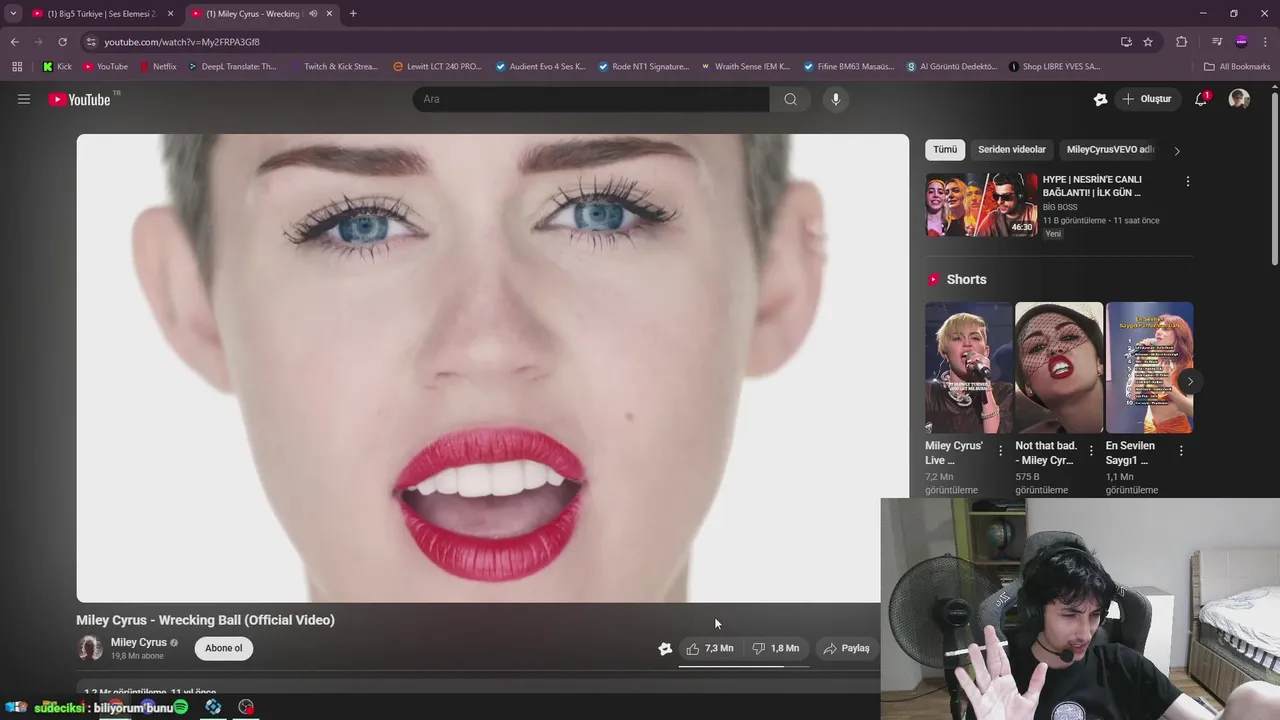1280x720 pixels.
Task: Show more filter chips with the arrow
Action: tap(1177, 151)
